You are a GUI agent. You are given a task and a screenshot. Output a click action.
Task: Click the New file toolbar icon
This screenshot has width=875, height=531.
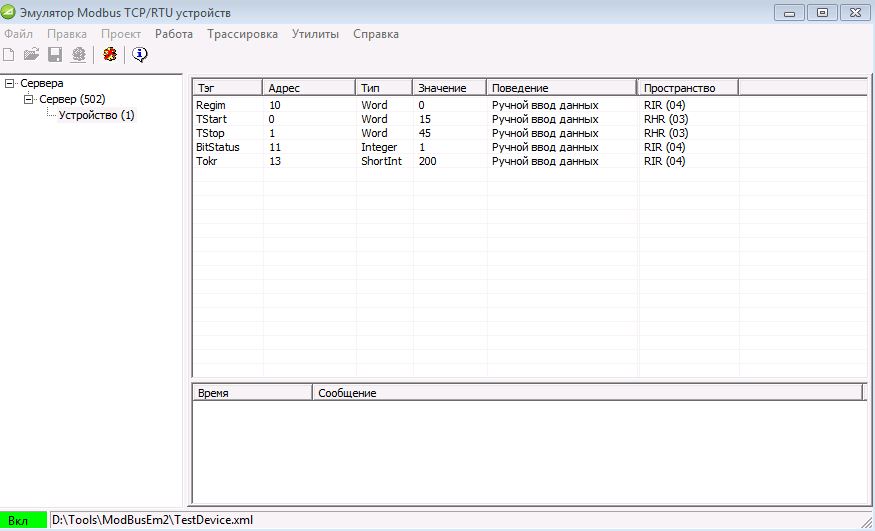[9, 55]
